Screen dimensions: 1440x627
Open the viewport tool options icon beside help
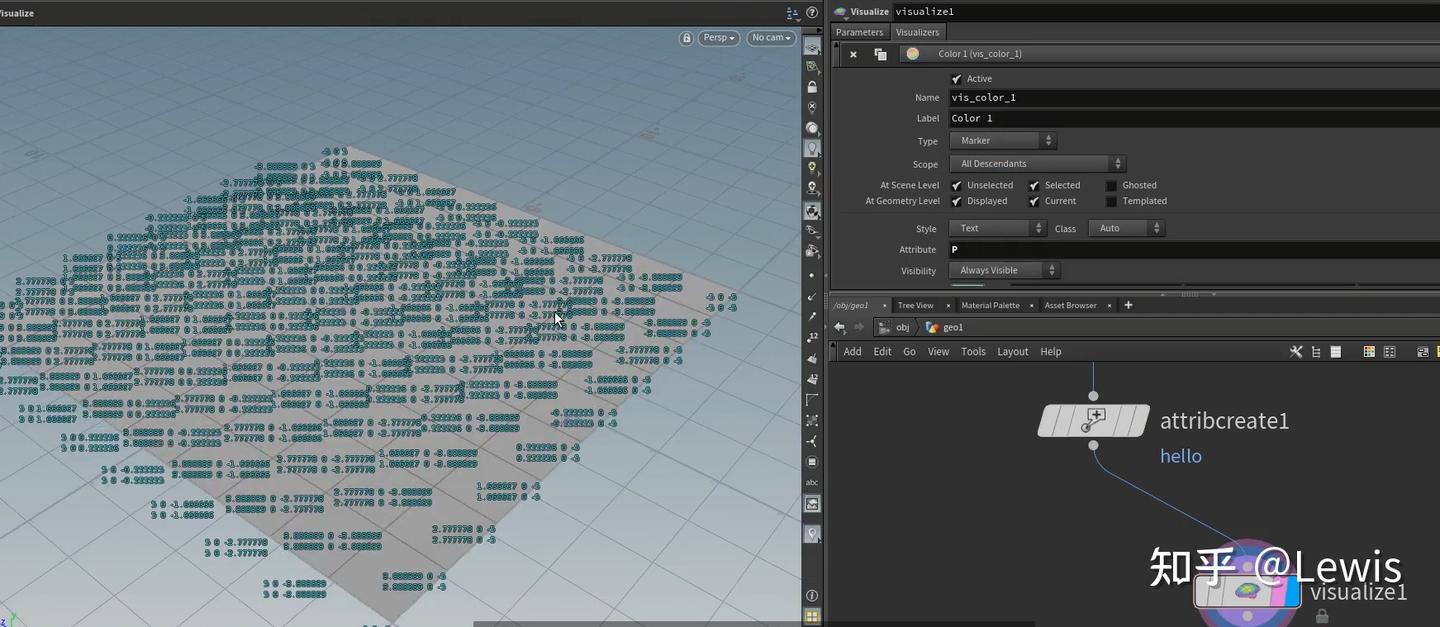pyautogui.click(x=793, y=13)
